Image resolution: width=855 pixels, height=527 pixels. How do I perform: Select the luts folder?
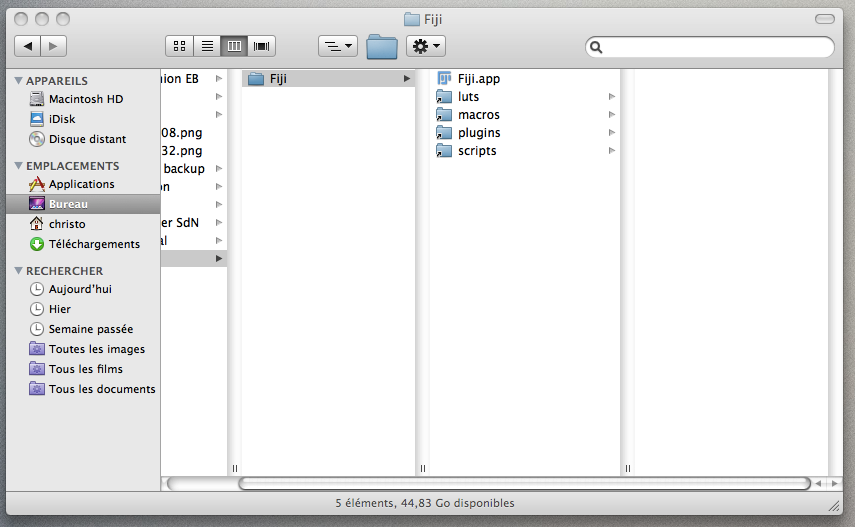pyautogui.click(x=524, y=97)
